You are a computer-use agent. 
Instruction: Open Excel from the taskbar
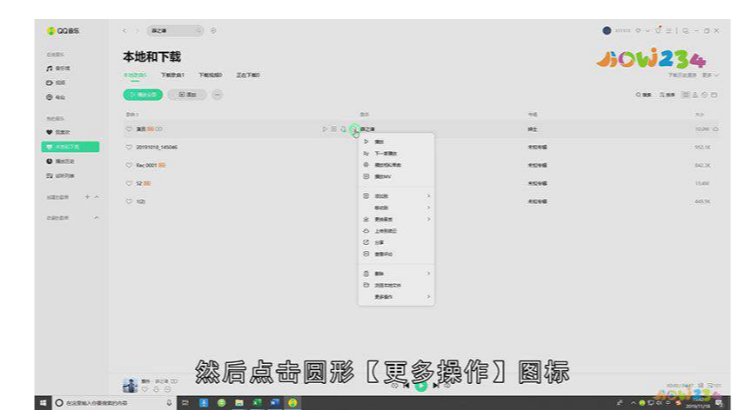pyautogui.click(x=257, y=403)
